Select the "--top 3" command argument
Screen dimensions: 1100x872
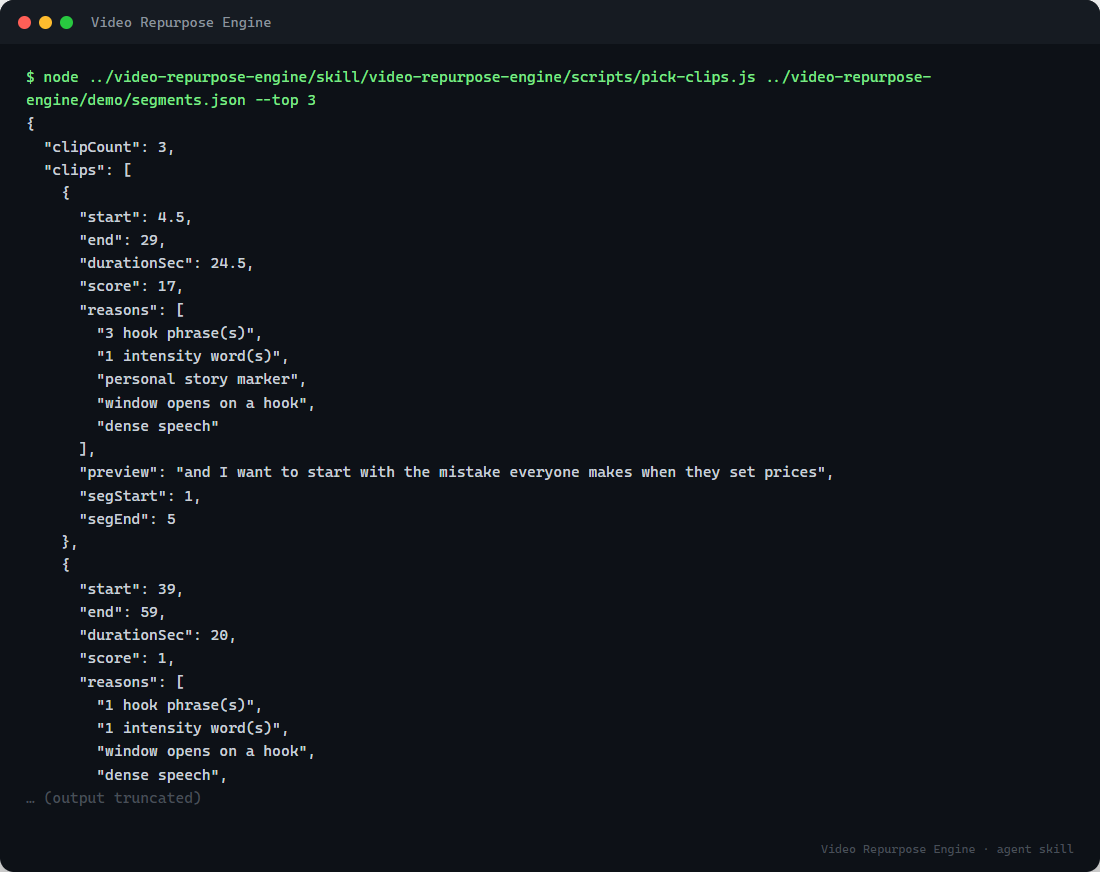(x=285, y=100)
